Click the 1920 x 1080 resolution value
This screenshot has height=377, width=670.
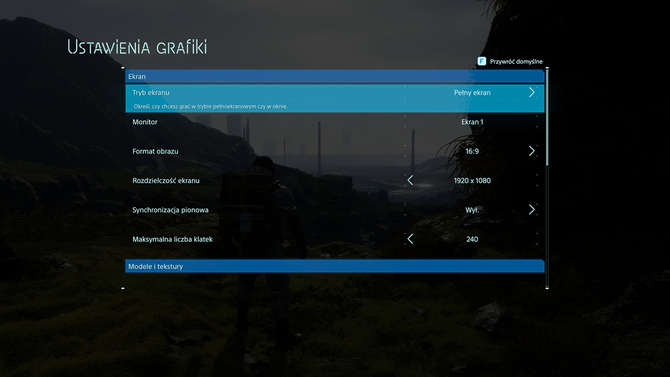click(472, 180)
